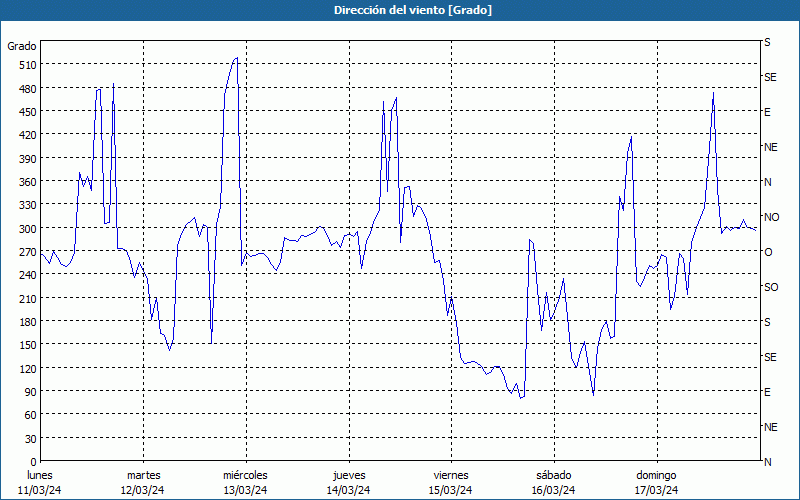Pick the 360 left-axis value
The height and width of the screenshot is (500, 800).
[28, 182]
